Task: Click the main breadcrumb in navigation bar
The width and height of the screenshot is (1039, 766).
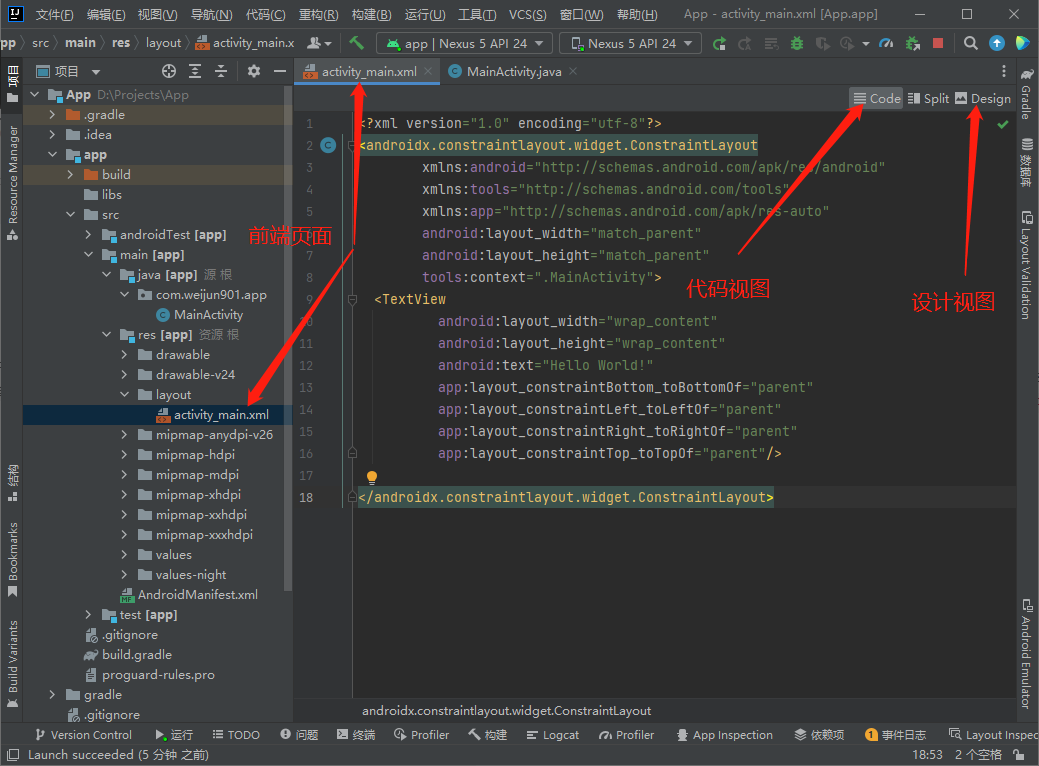Action: tap(80, 43)
